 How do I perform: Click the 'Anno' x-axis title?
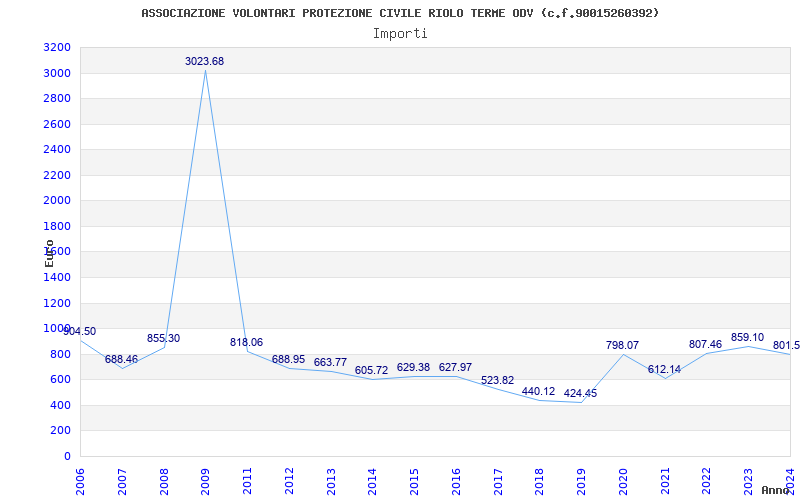click(x=776, y=490)
